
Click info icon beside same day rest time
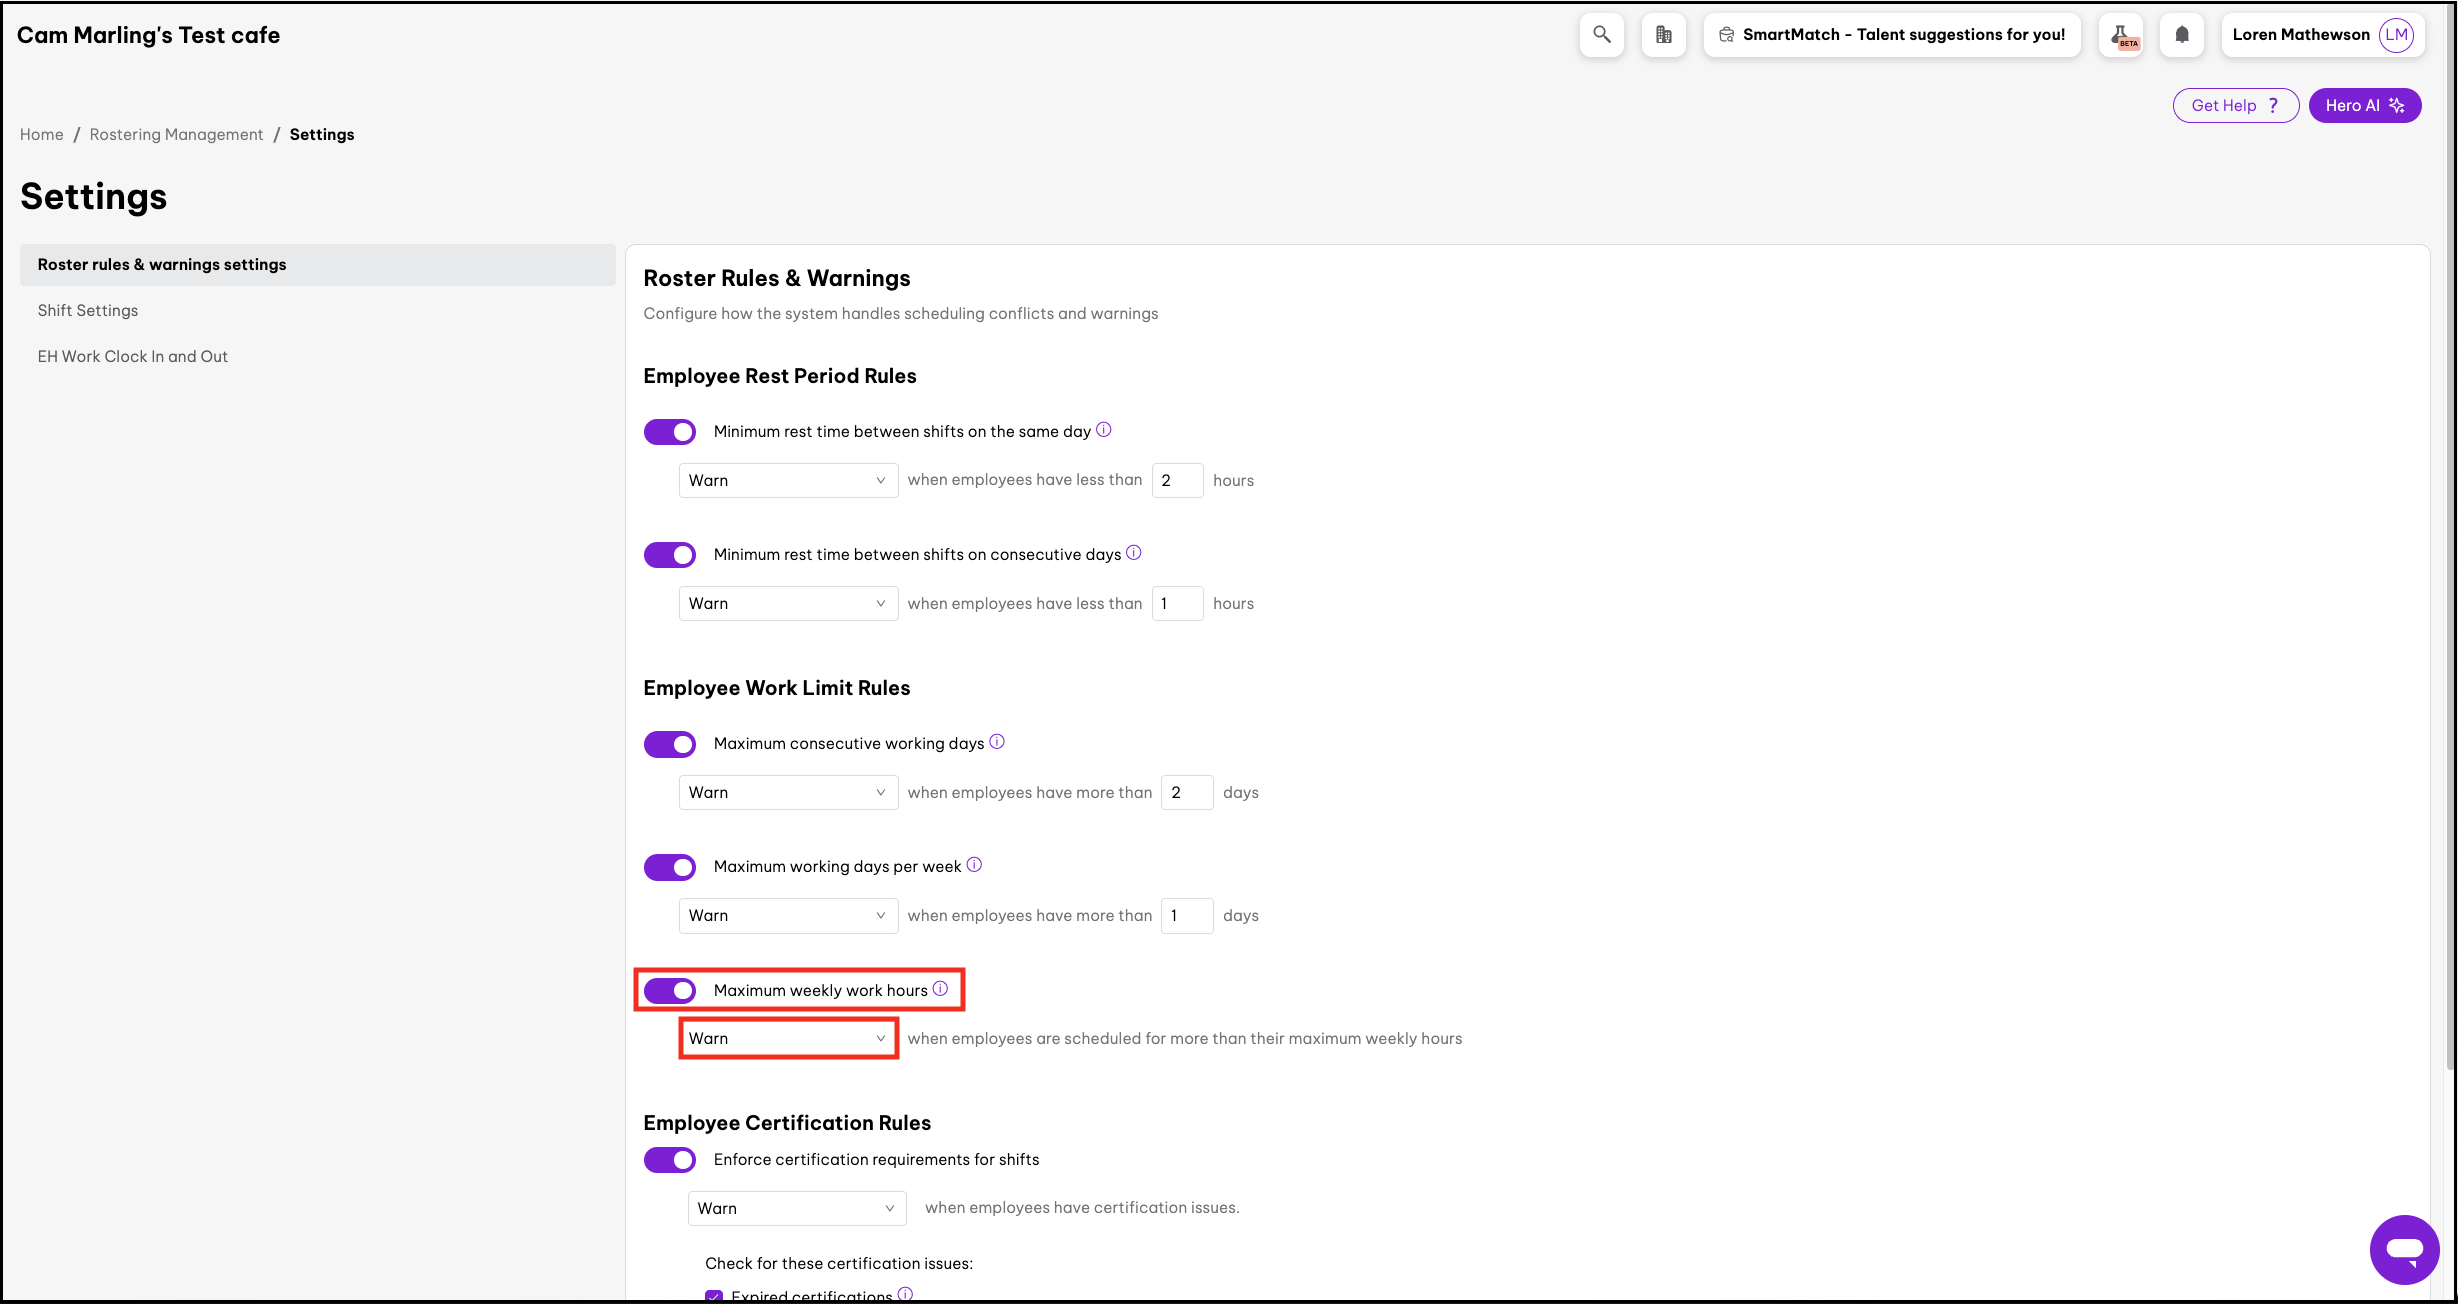(1103, 430)
